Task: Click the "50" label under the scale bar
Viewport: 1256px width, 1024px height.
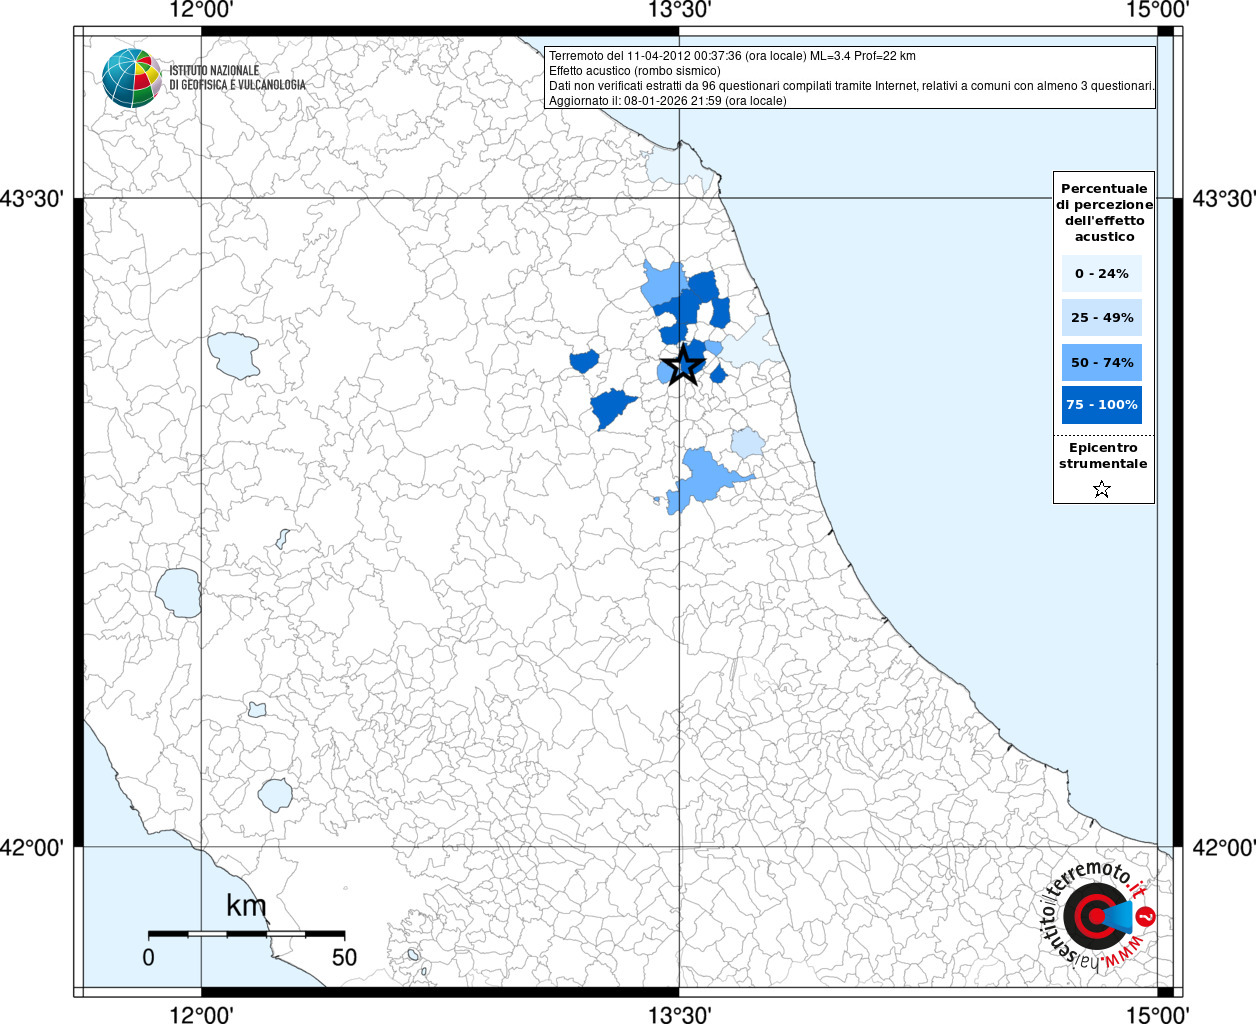Action: coord(344,957)
